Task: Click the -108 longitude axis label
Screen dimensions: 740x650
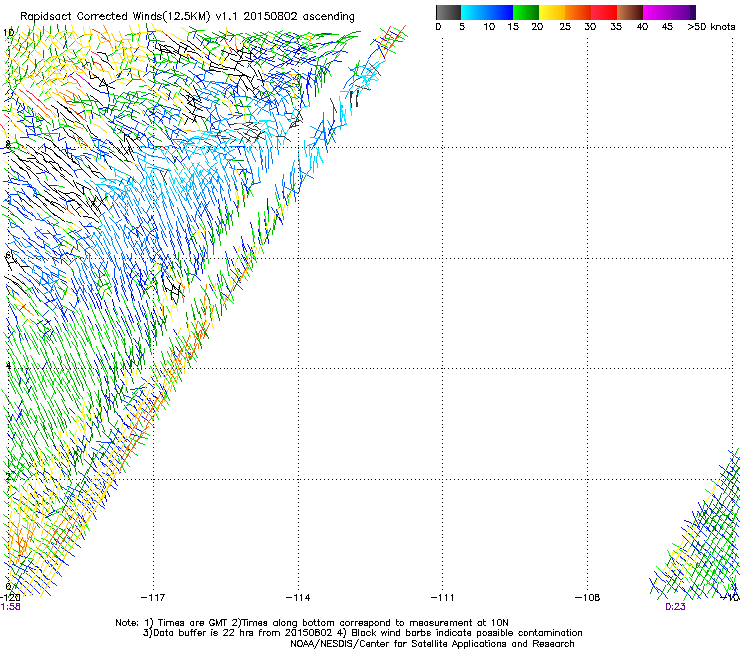Action: 587,598
